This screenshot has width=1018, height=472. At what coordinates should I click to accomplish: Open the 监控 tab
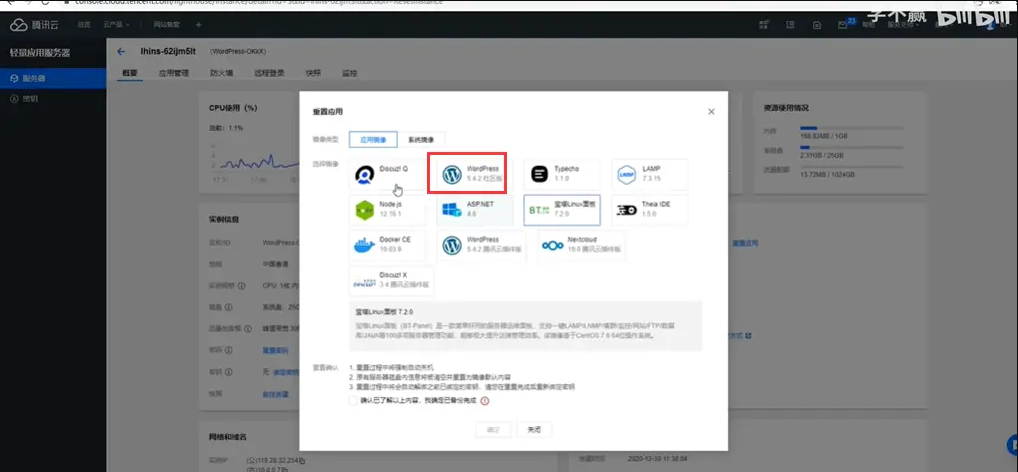point(349,73)
